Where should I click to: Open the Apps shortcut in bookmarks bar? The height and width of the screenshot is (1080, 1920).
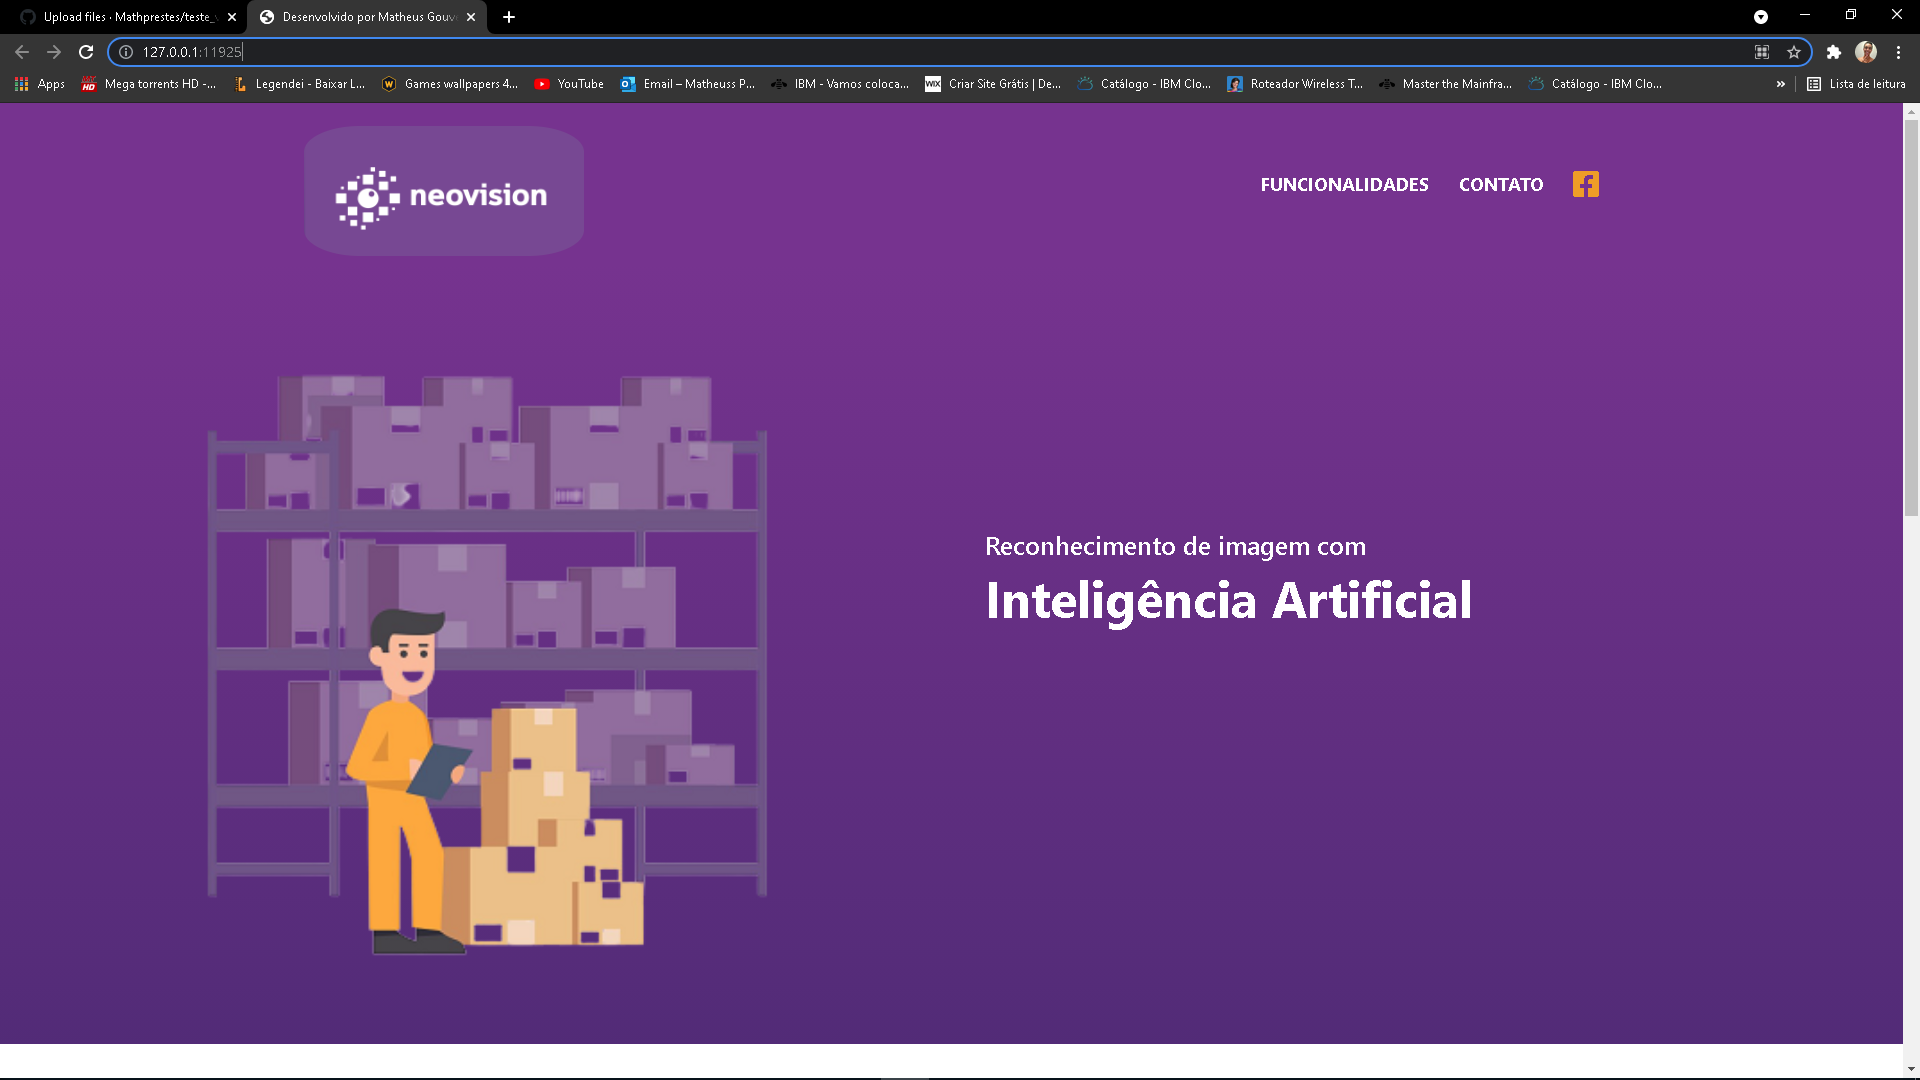click(40, 84)
